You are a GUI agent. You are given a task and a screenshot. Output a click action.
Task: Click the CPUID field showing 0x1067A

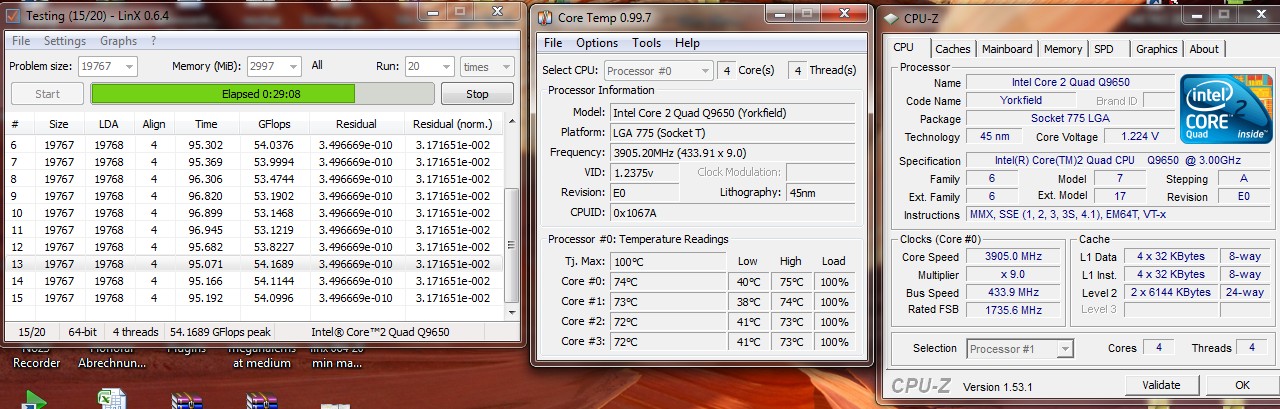tap(732, 212)
